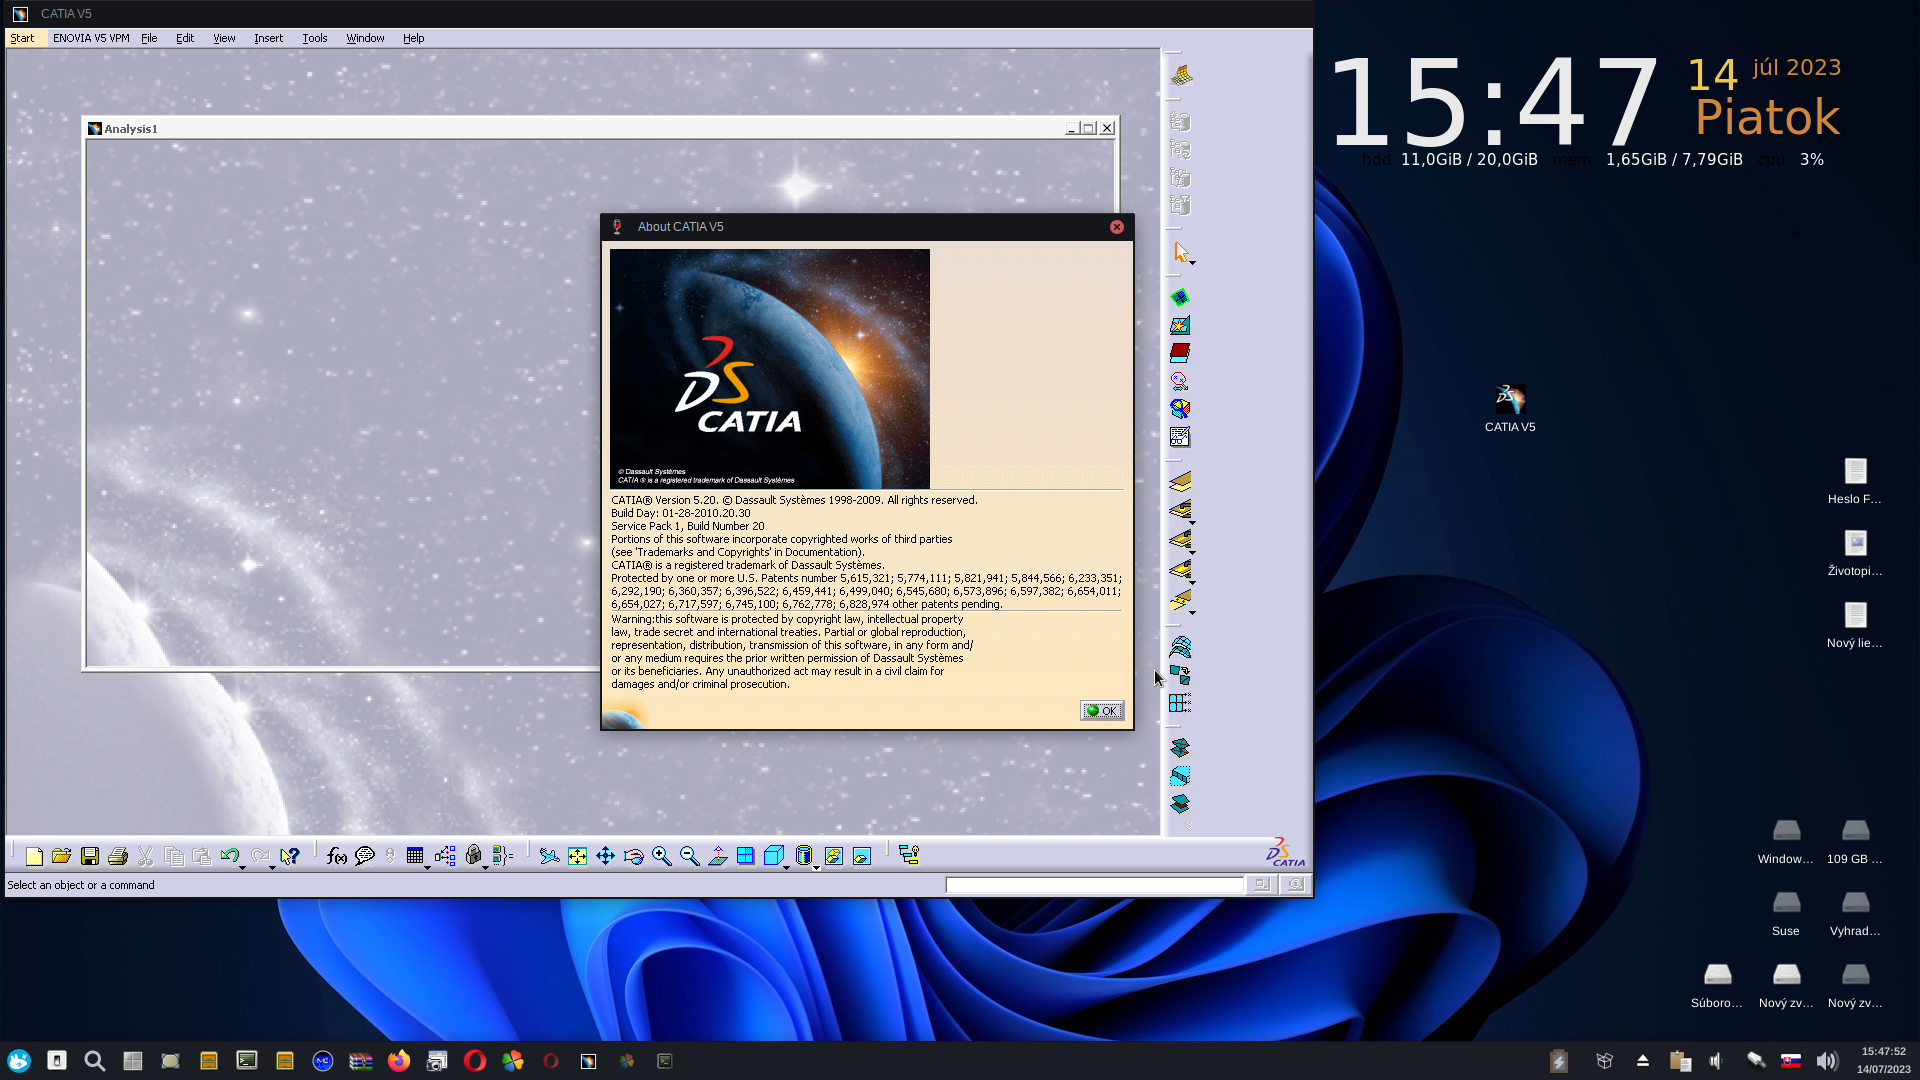Toggle Swap Visible Space icon
Viewport: 1920px width, 1080px height.
[x=862, y=856]
